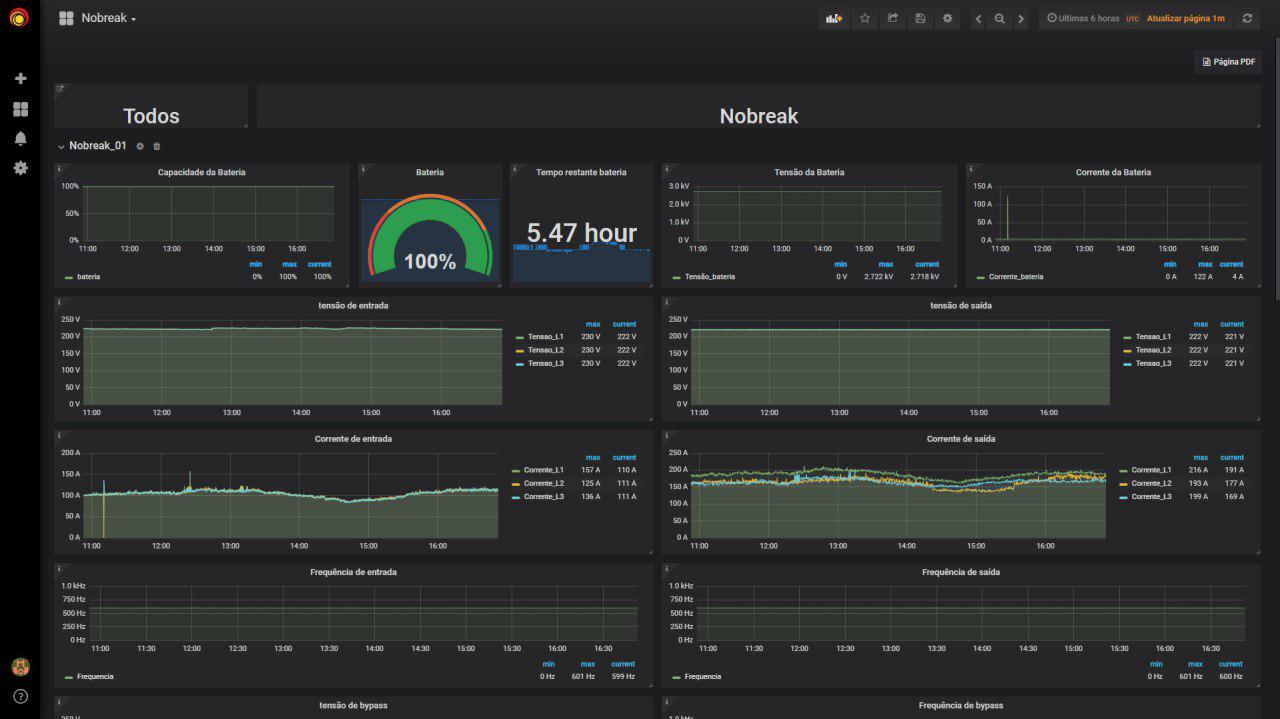
Task: Open Tempo restante bateria panel title menu
Action: tap(581, 172)
